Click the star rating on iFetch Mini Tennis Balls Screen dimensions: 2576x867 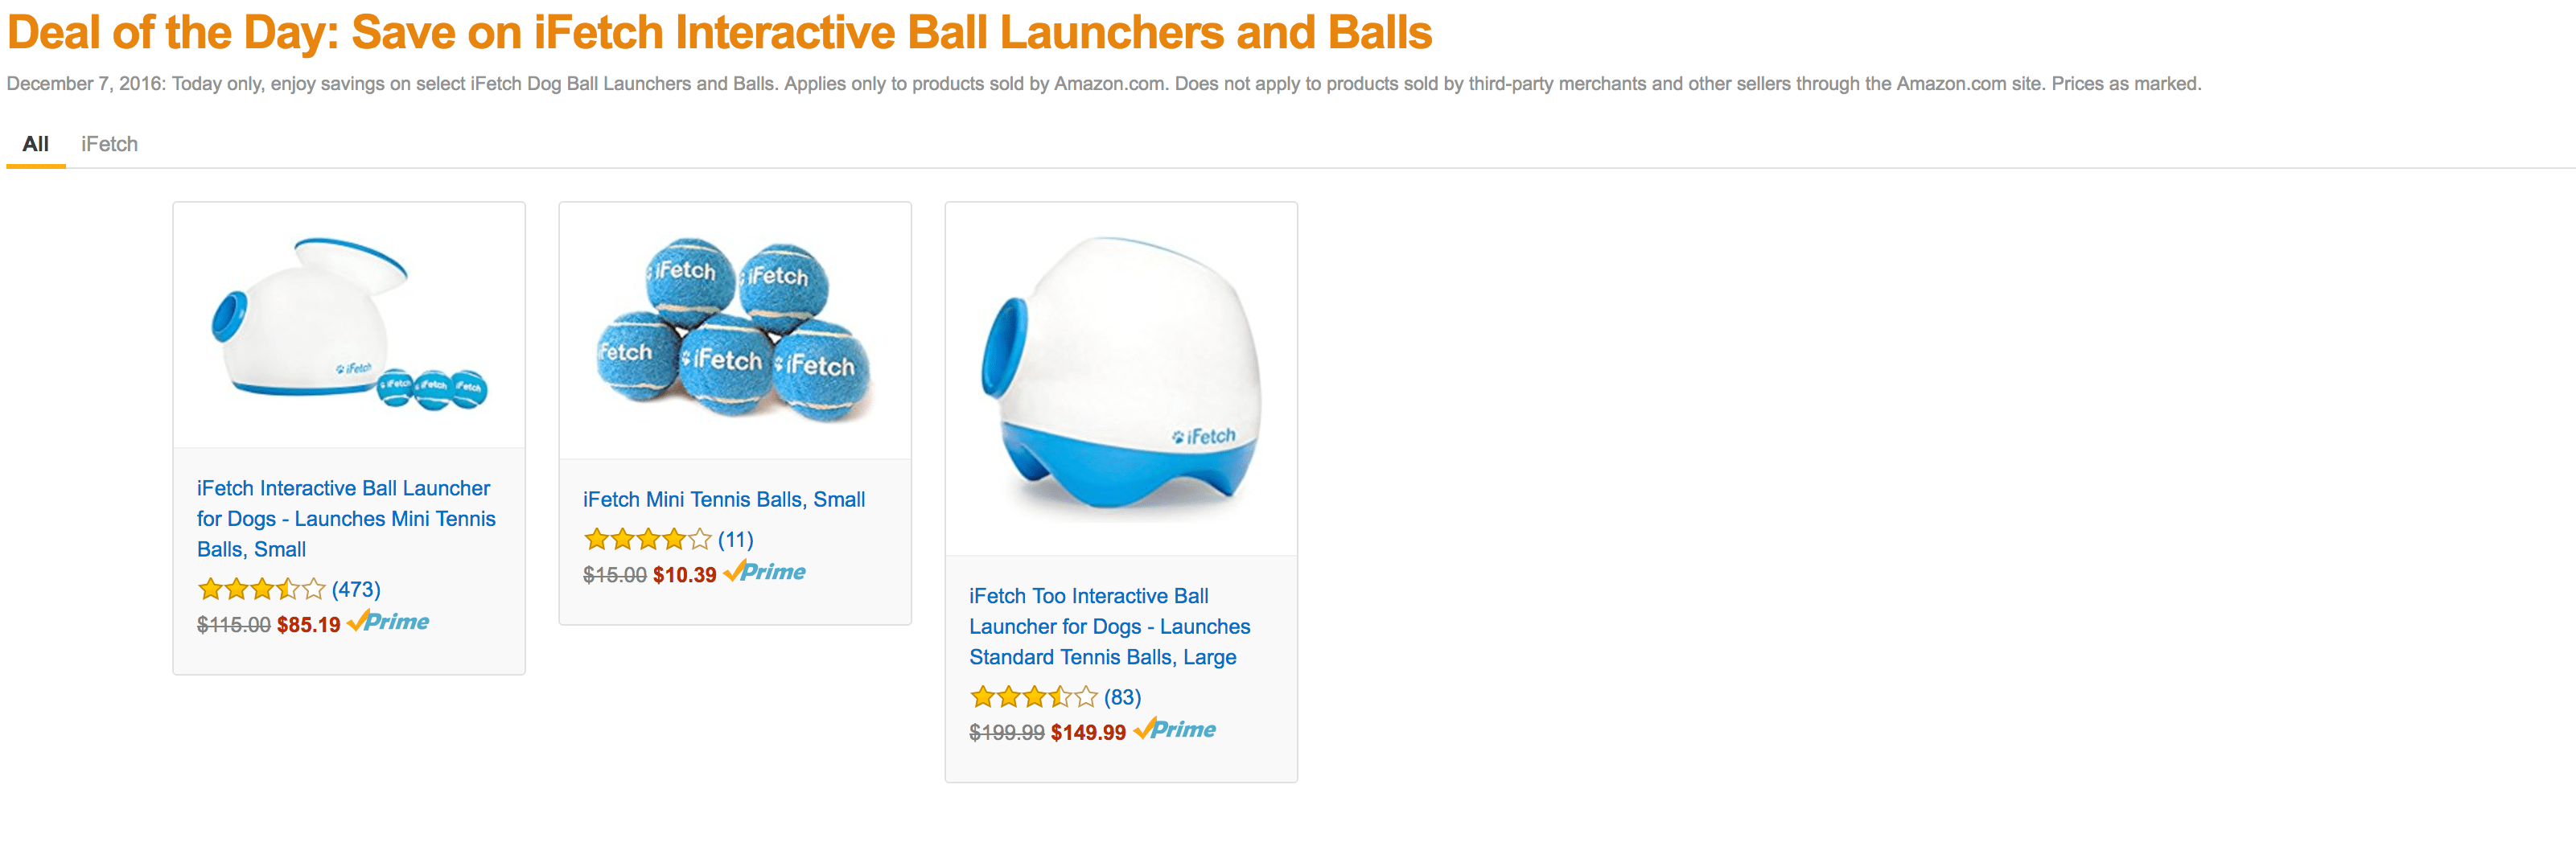[x=647, y=539]
